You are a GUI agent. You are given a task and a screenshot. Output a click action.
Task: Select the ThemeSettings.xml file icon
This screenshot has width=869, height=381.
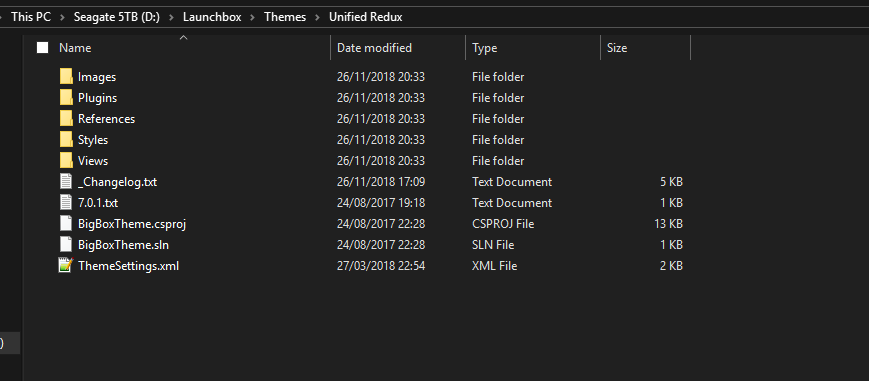click(66, 266)
